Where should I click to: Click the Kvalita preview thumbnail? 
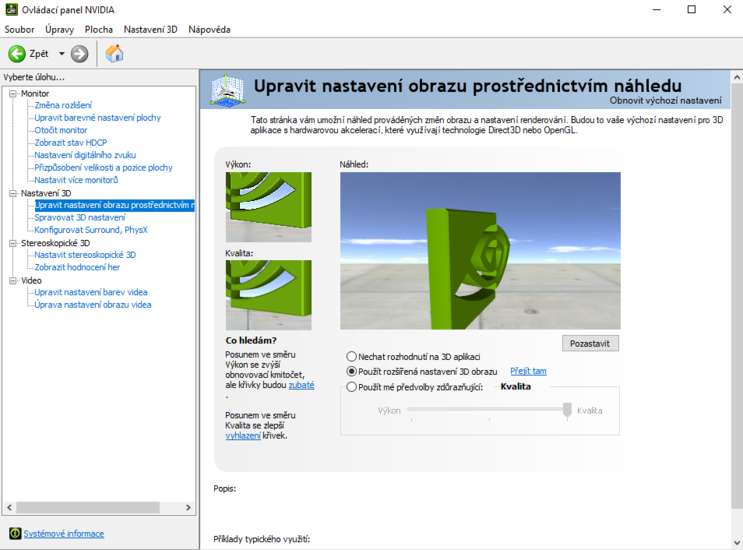(x=269, y=295)
